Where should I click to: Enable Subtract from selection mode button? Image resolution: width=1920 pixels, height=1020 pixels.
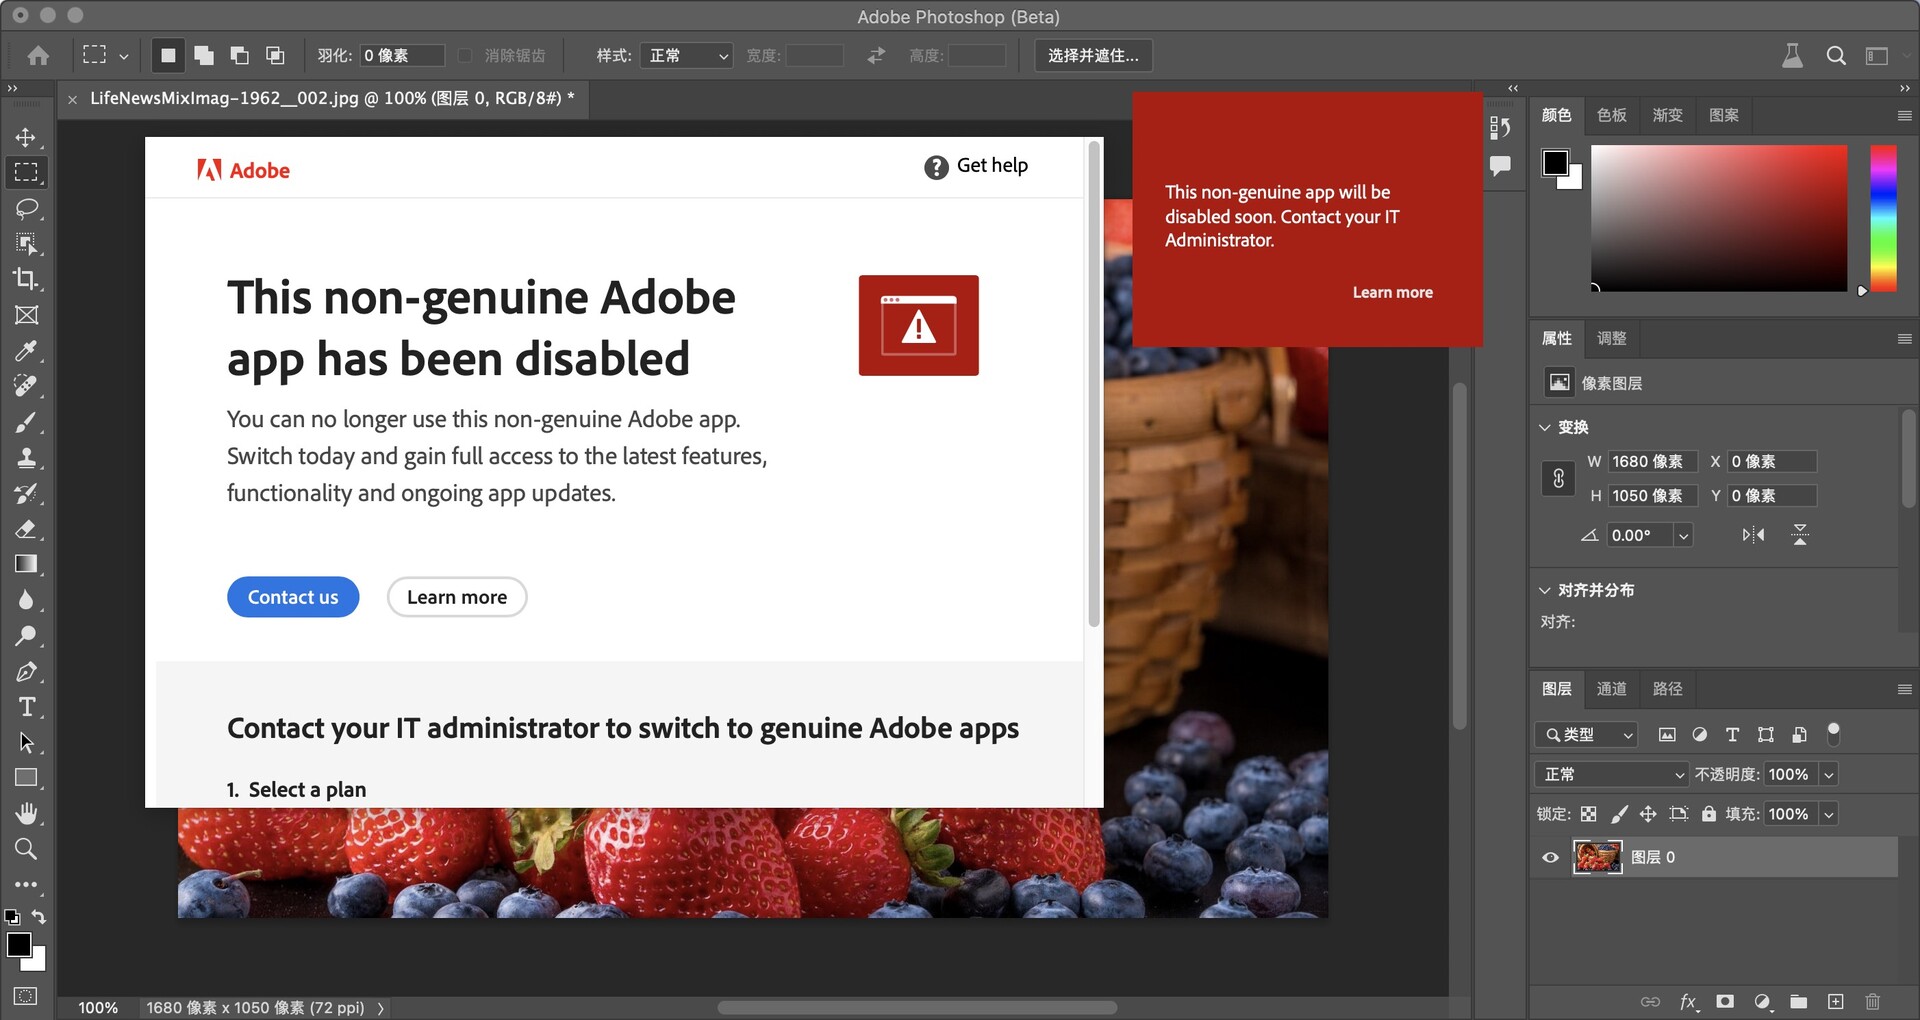(x=240, y=56)
